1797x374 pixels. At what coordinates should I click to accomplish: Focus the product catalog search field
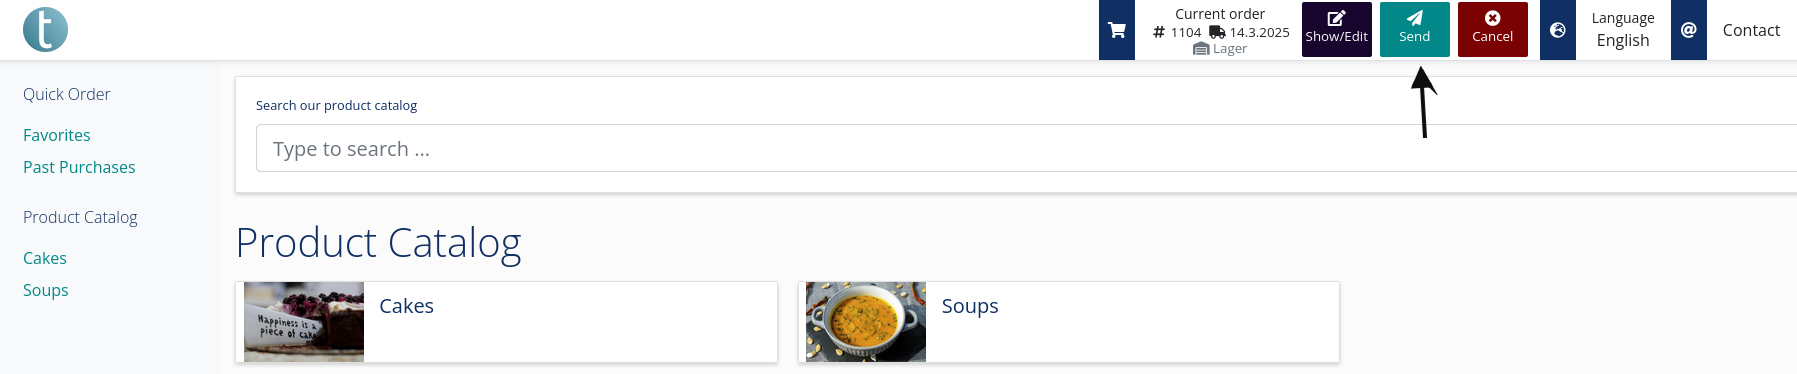click(x=1026, y=148)
